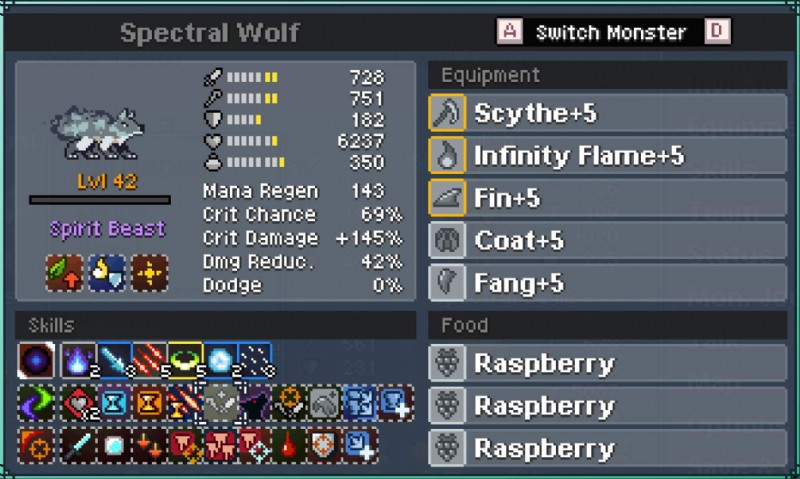Viewport: 800px width, 479px height.
Task: Select the green and purple swirl passive
Action: pos(36,403)
